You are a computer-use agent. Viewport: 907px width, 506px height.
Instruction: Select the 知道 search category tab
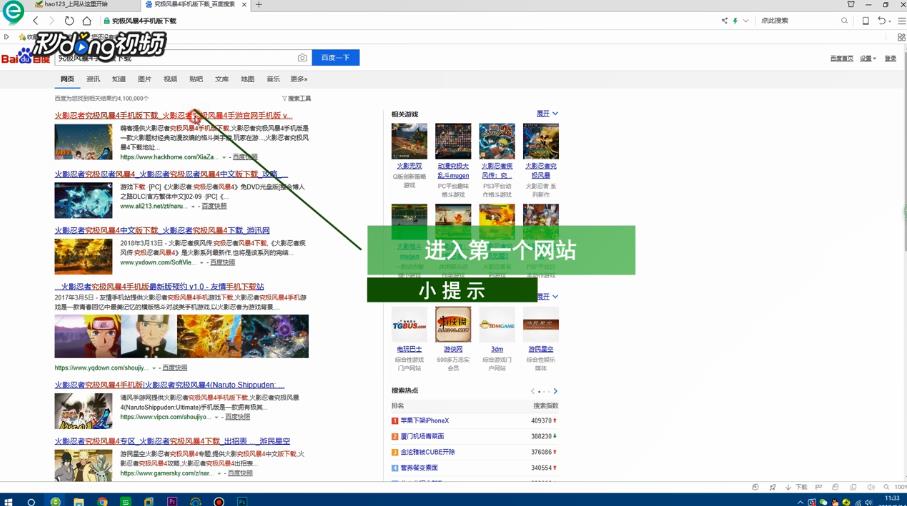click(x=119, y=79)
